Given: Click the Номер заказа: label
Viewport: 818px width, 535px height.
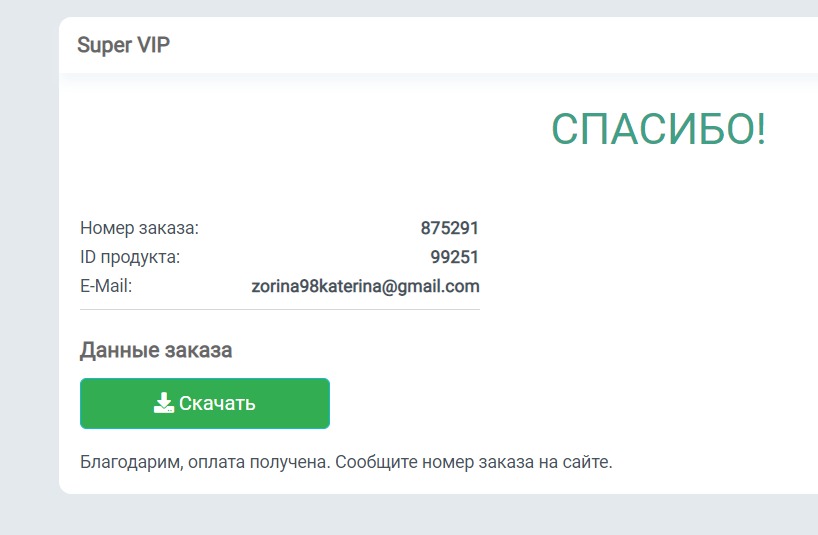Looking at the screenshot, I should coord(139,228).
